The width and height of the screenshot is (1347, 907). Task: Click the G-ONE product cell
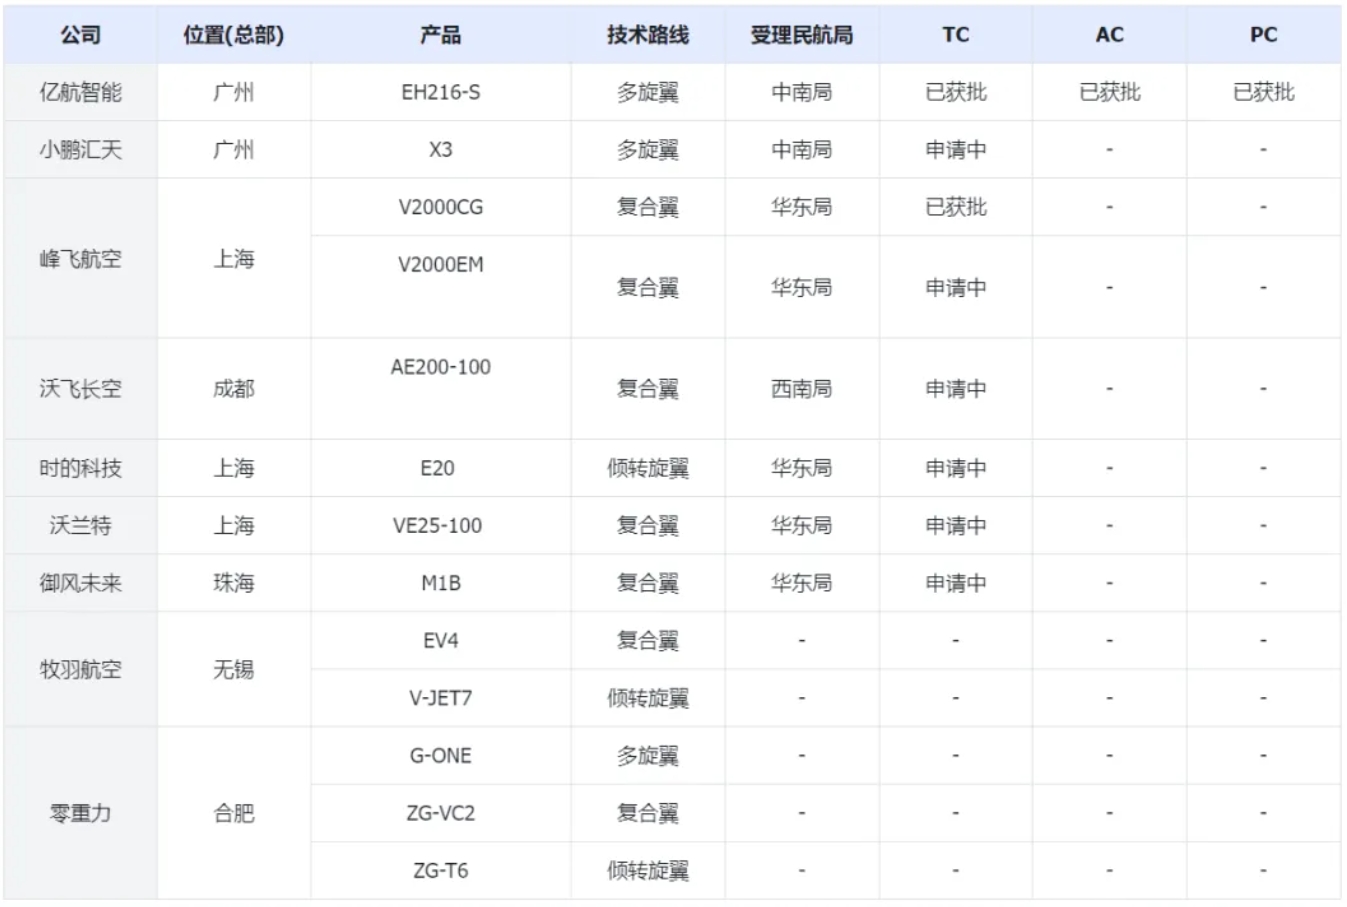(441, 756)
